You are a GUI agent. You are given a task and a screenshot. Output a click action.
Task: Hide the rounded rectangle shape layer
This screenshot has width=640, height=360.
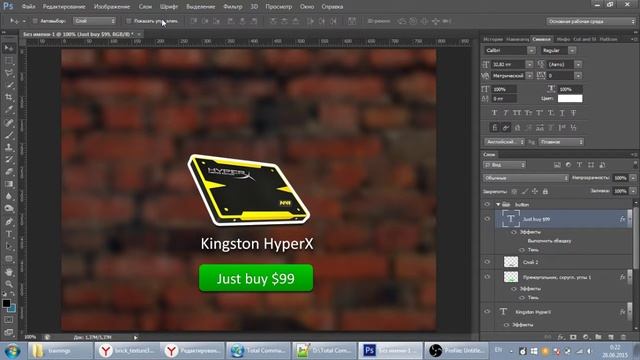(x=487, y=277)
